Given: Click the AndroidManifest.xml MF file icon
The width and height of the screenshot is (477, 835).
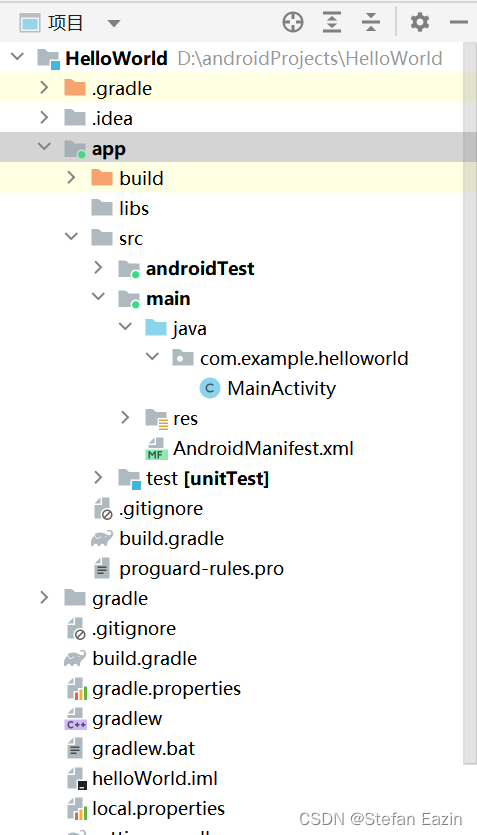Looking at the screenshot, I should coord(157,448).
